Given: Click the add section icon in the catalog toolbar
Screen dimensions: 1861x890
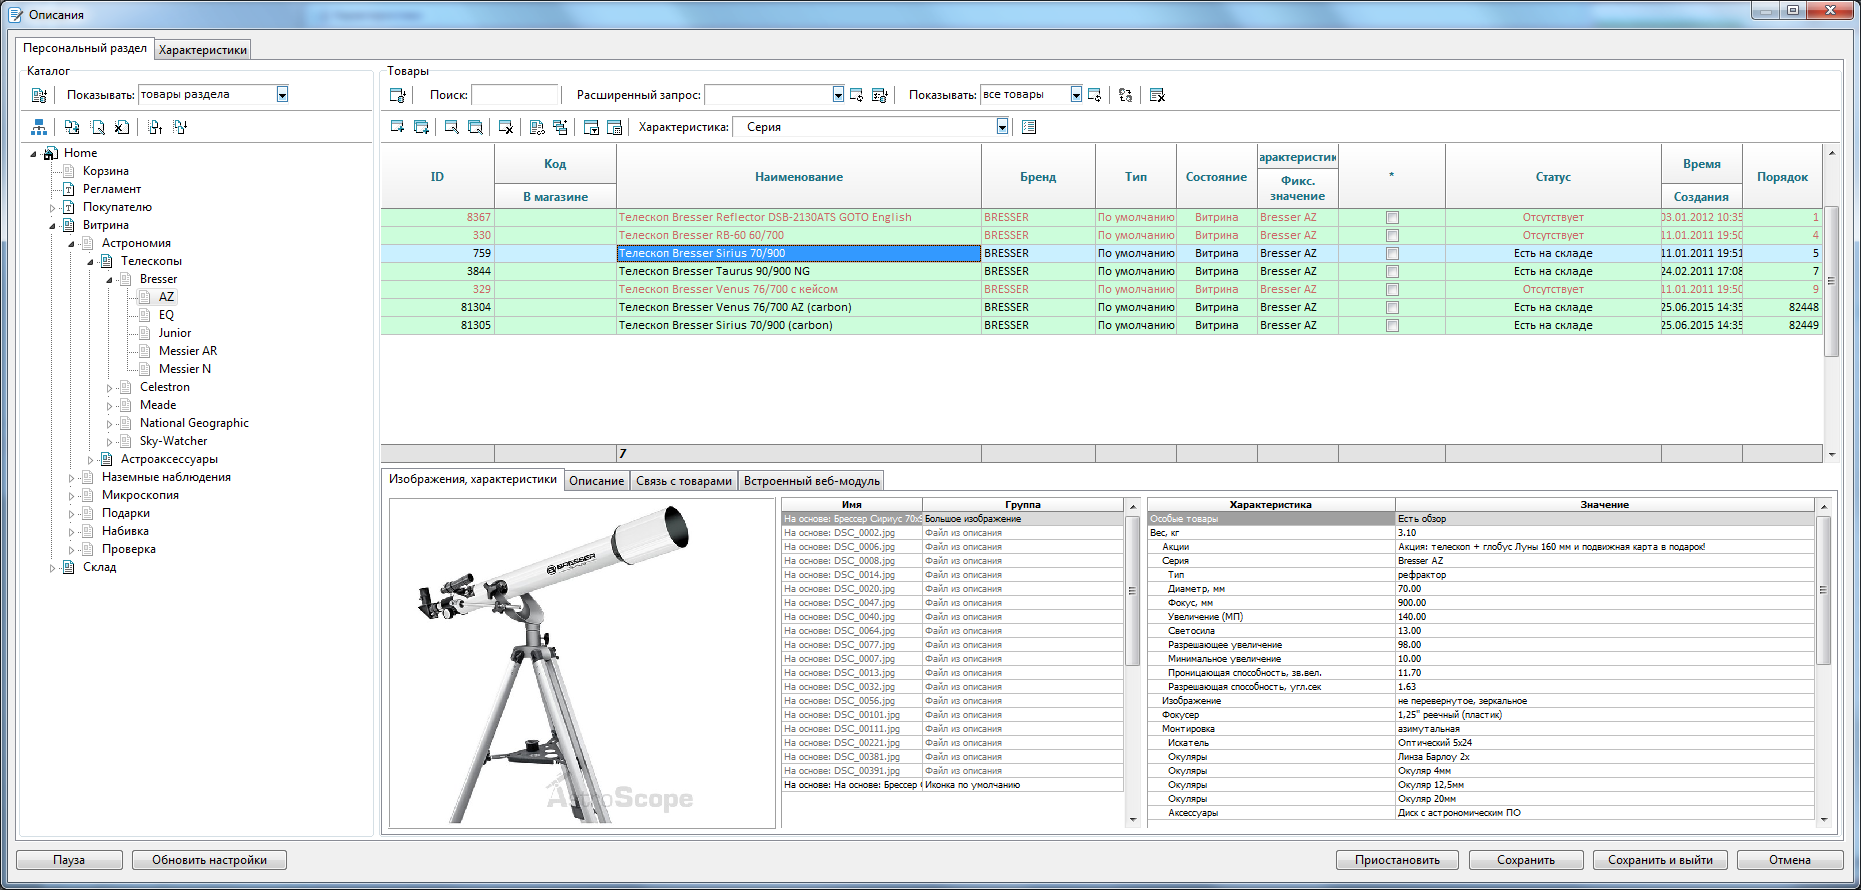Looking at the screenshot, I should click(72, 127).
